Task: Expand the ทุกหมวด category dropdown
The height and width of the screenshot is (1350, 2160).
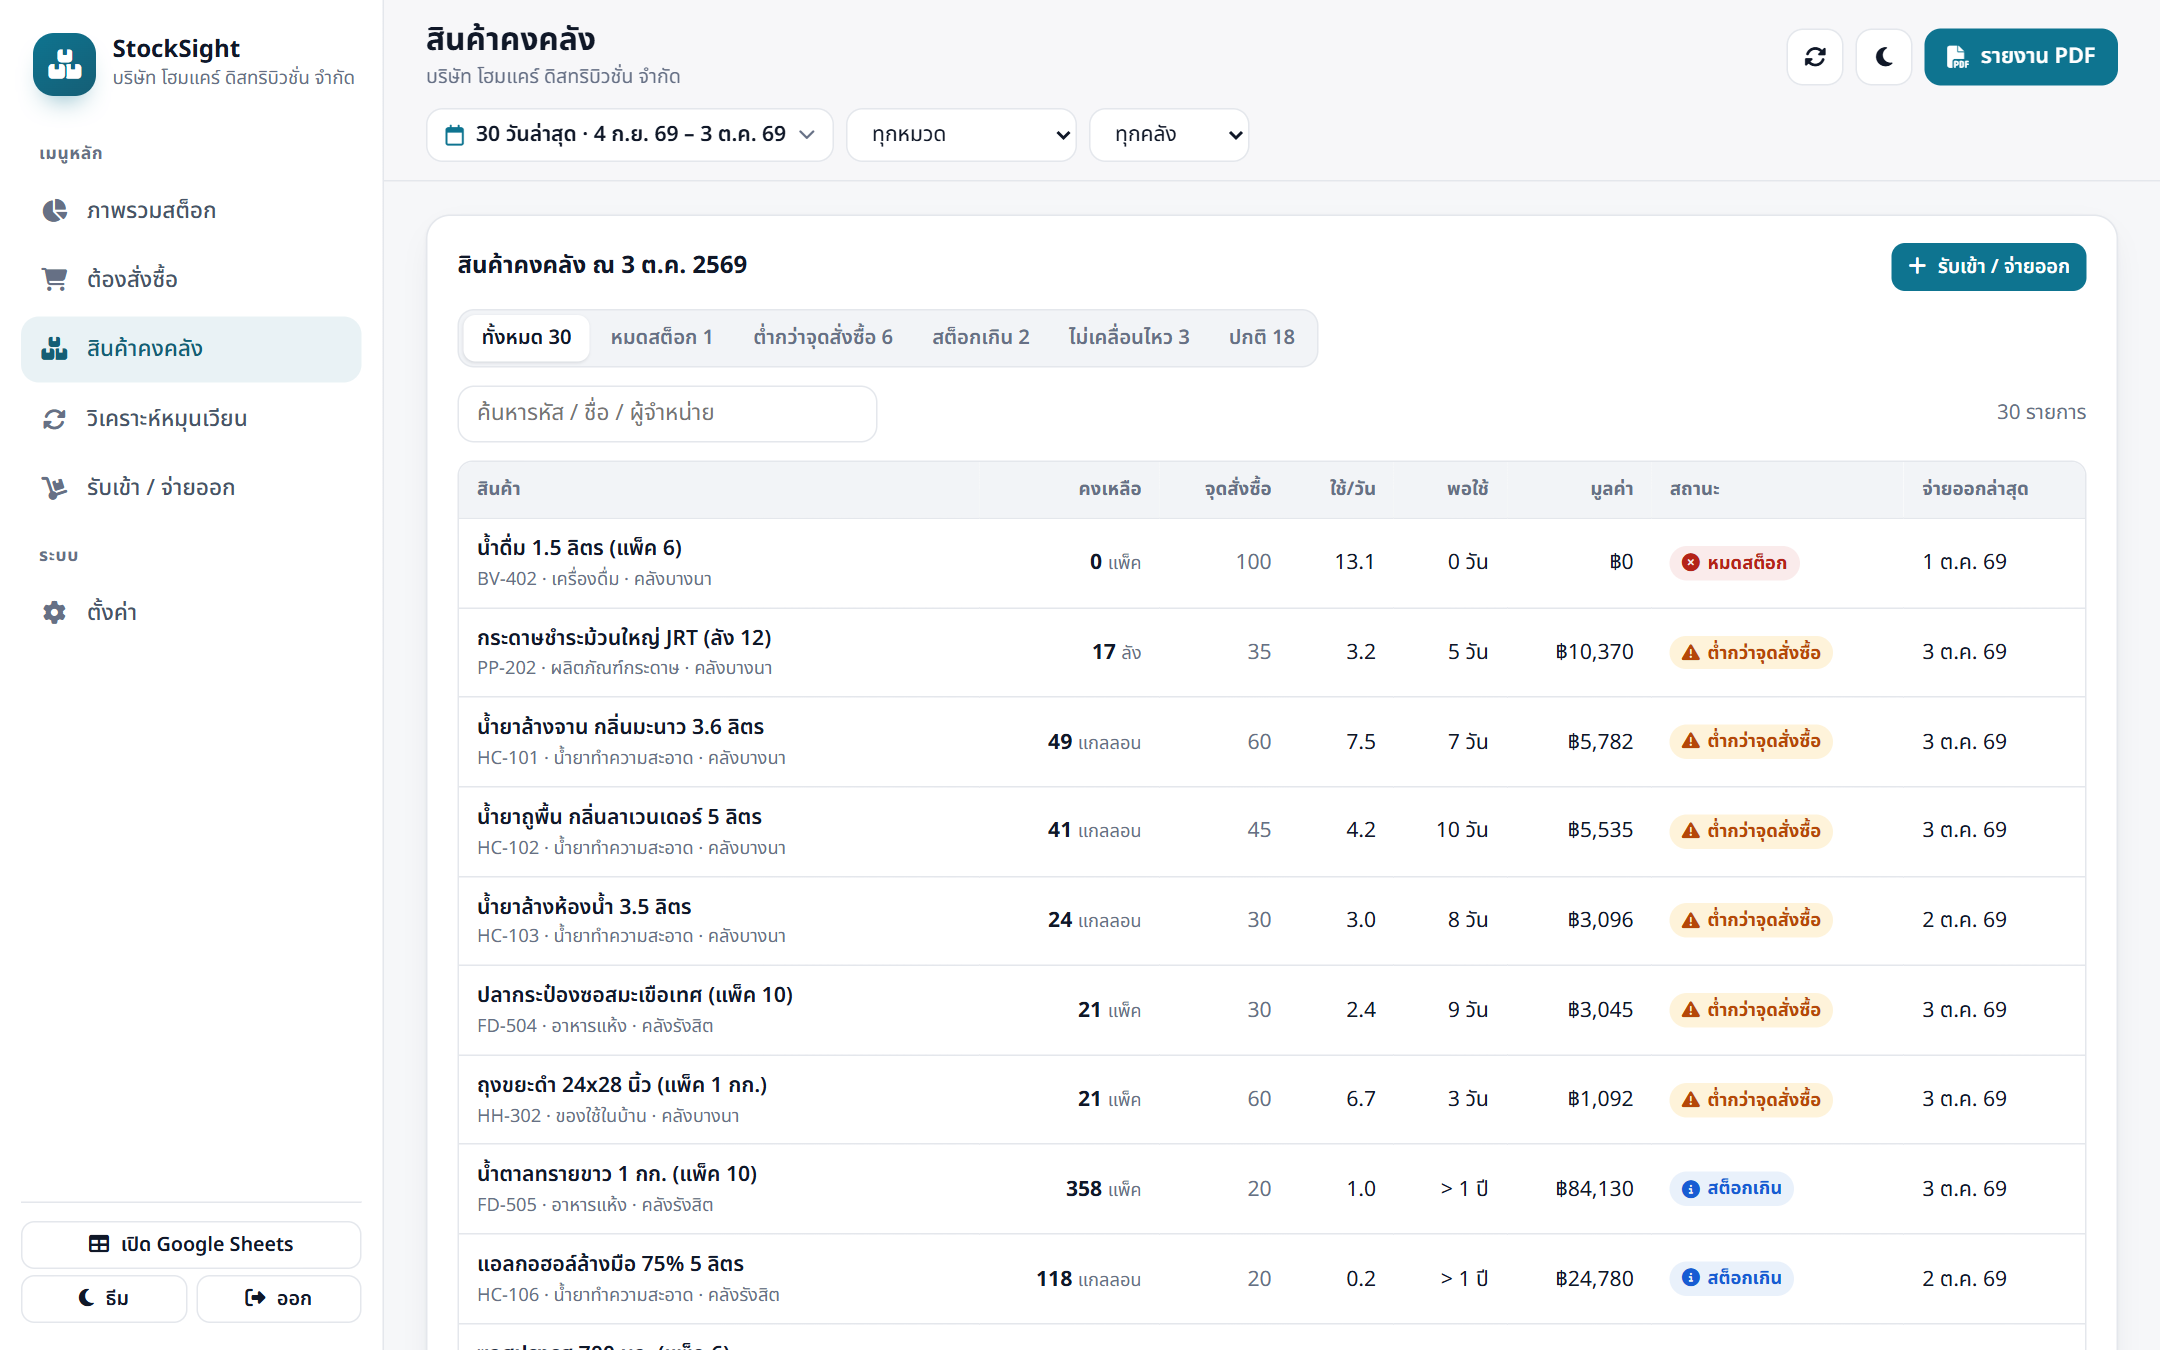Action: 961,135
